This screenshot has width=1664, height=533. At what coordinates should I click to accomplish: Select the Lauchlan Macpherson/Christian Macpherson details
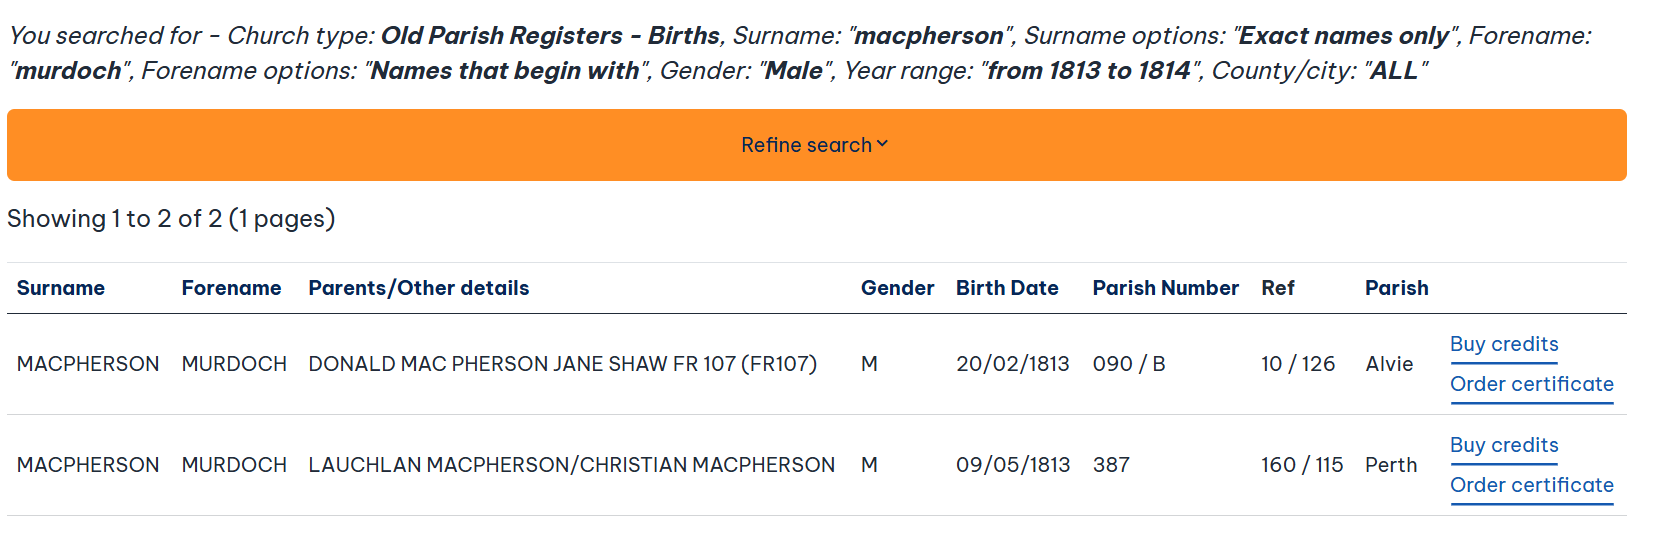pos(571,465)
